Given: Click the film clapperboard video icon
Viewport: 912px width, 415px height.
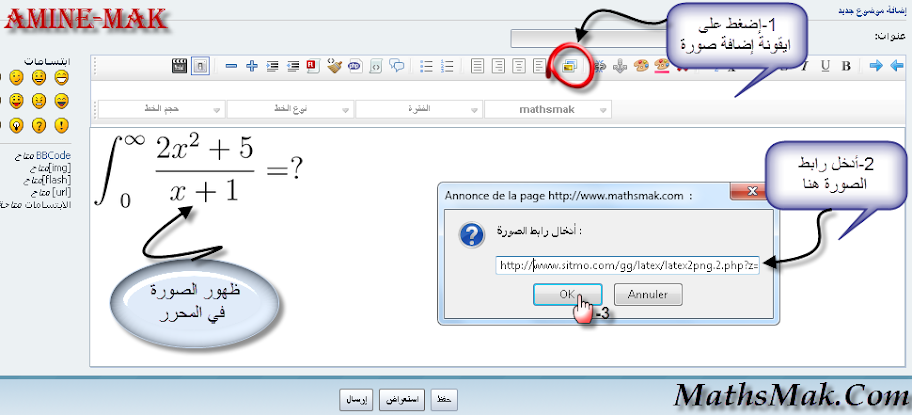Looking at the screenshot, I should (x=180, y=66).
